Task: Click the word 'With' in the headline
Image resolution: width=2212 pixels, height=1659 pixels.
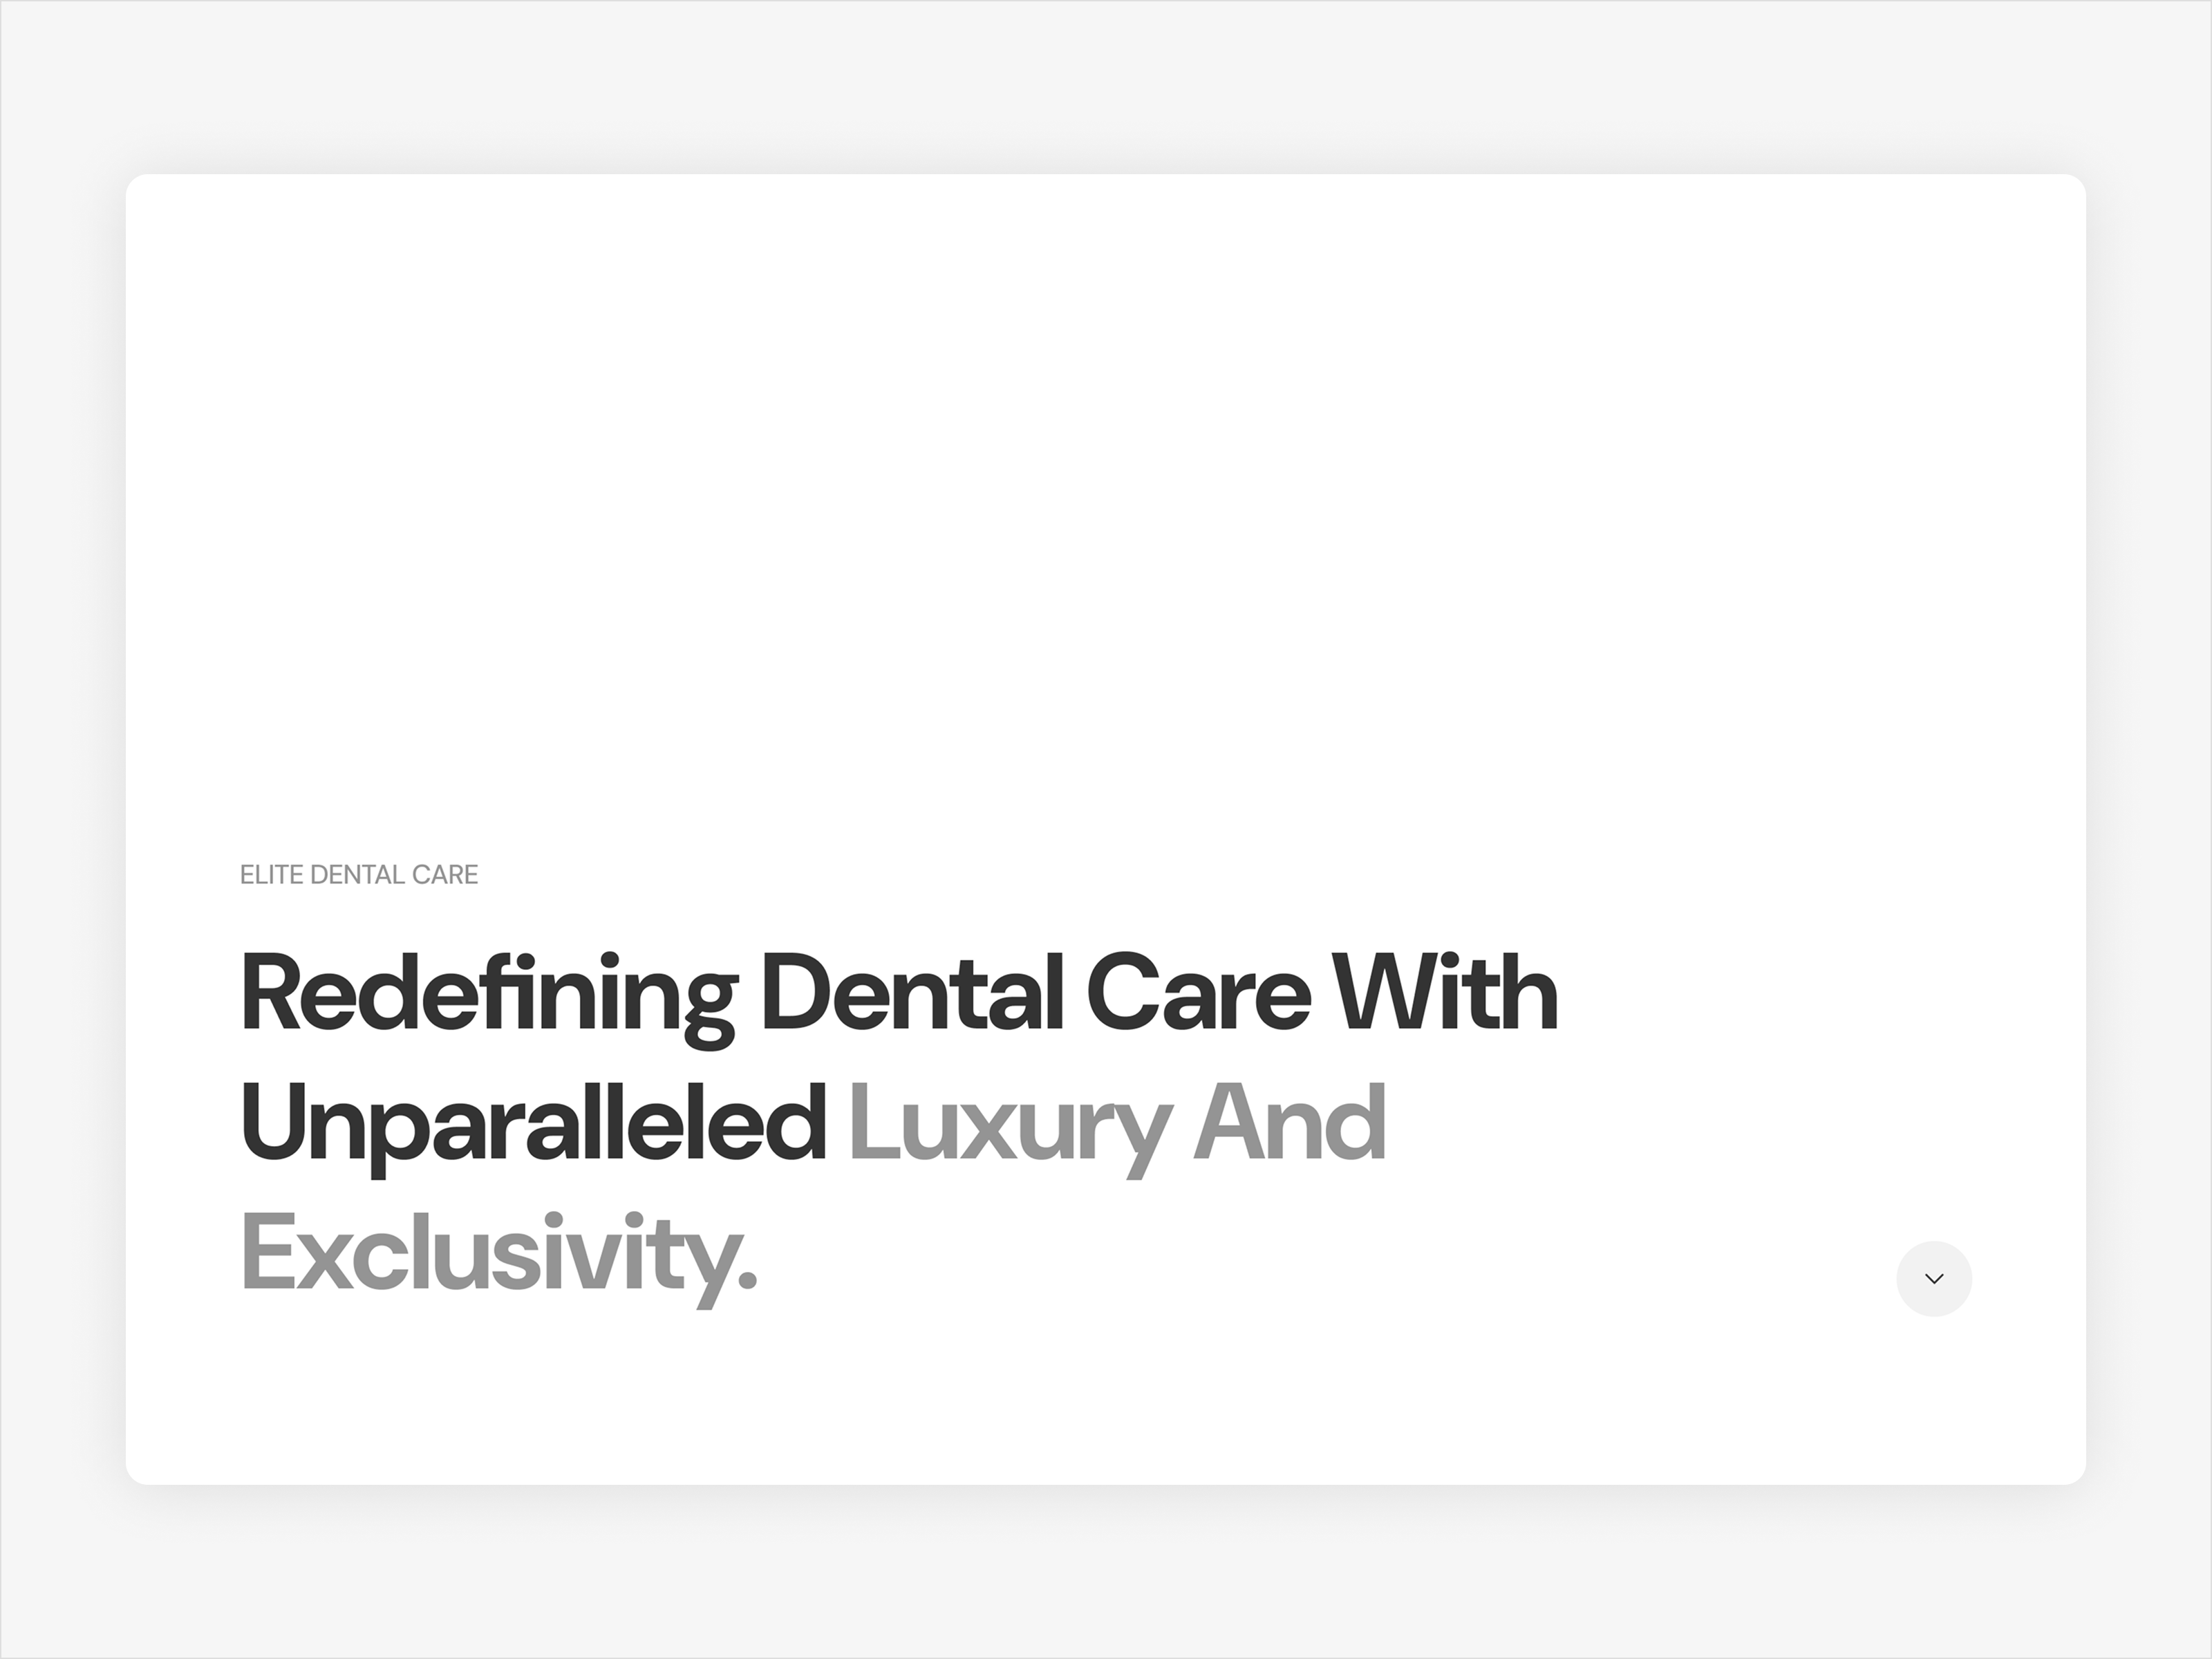Action: [1446, 992]
